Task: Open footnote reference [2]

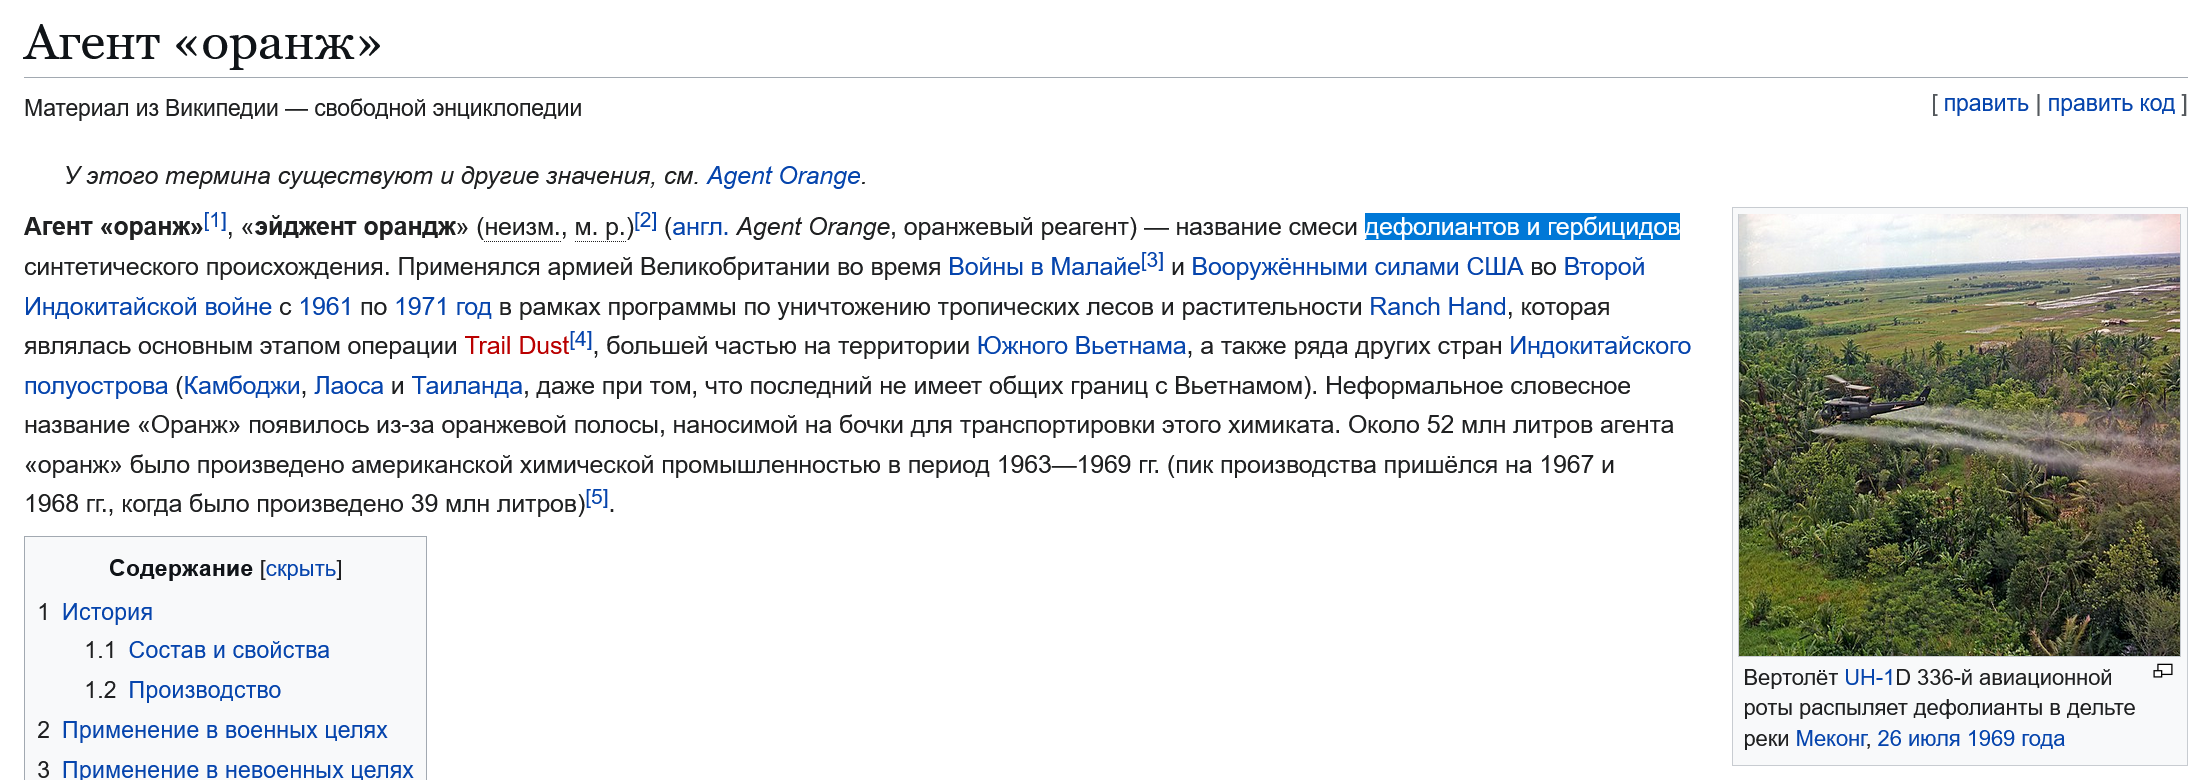Action: pyautogui.click(x=645, y=221)
